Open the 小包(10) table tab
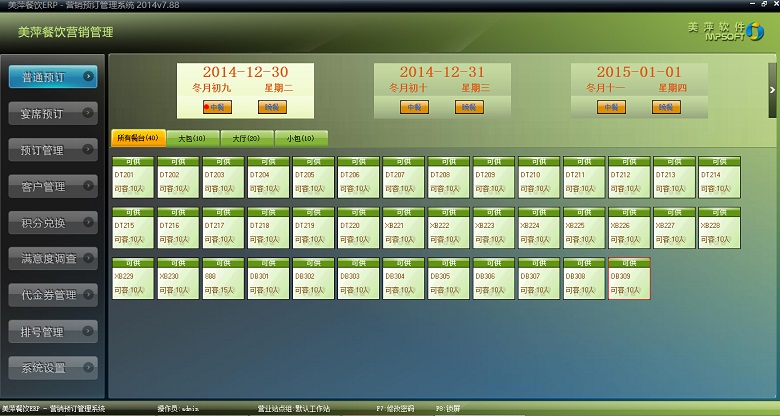Viewport: 780px width, 416px height. tap(300, 138)
